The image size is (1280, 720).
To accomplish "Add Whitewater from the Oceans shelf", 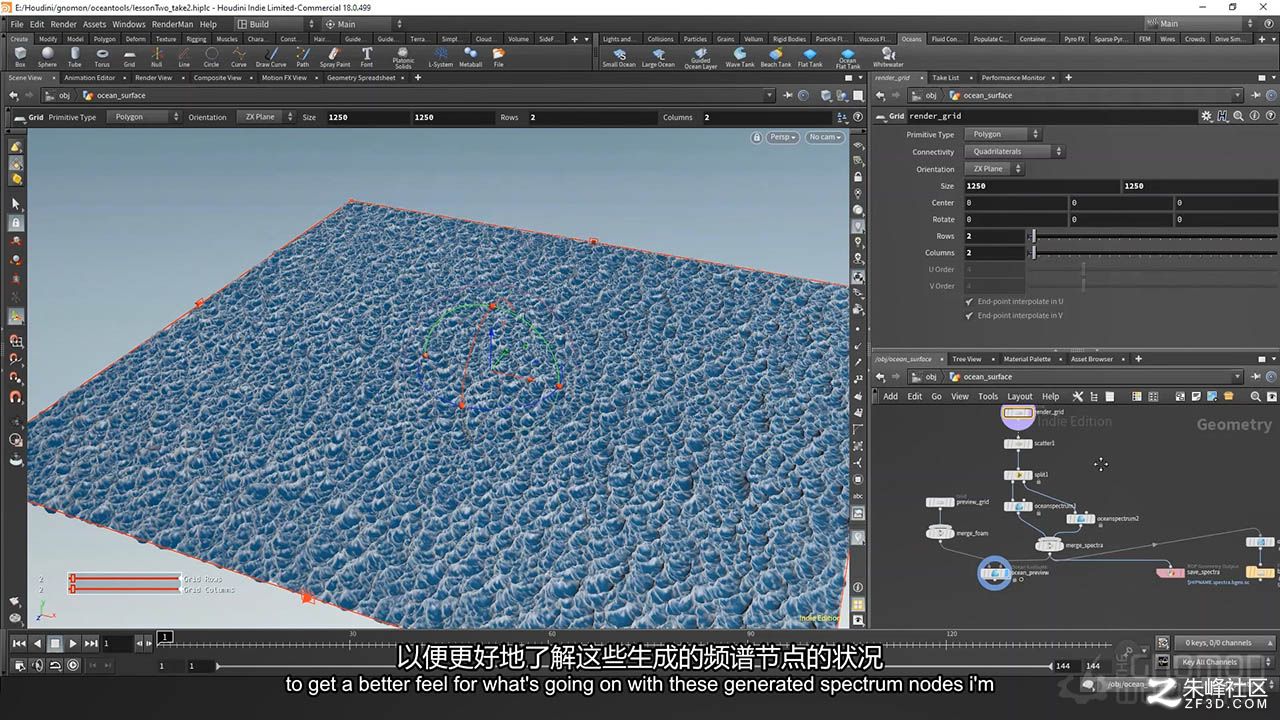I will click(x=888, y=57).
